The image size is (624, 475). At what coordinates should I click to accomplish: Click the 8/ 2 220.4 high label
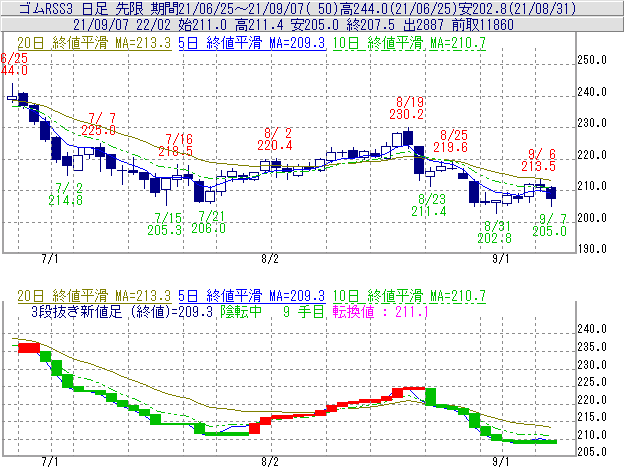(275, 139)
